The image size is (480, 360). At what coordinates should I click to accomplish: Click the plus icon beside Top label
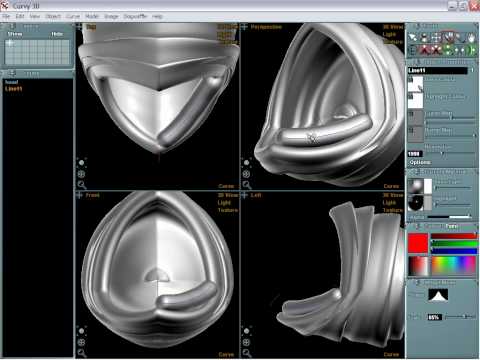(x=79, y=27)
